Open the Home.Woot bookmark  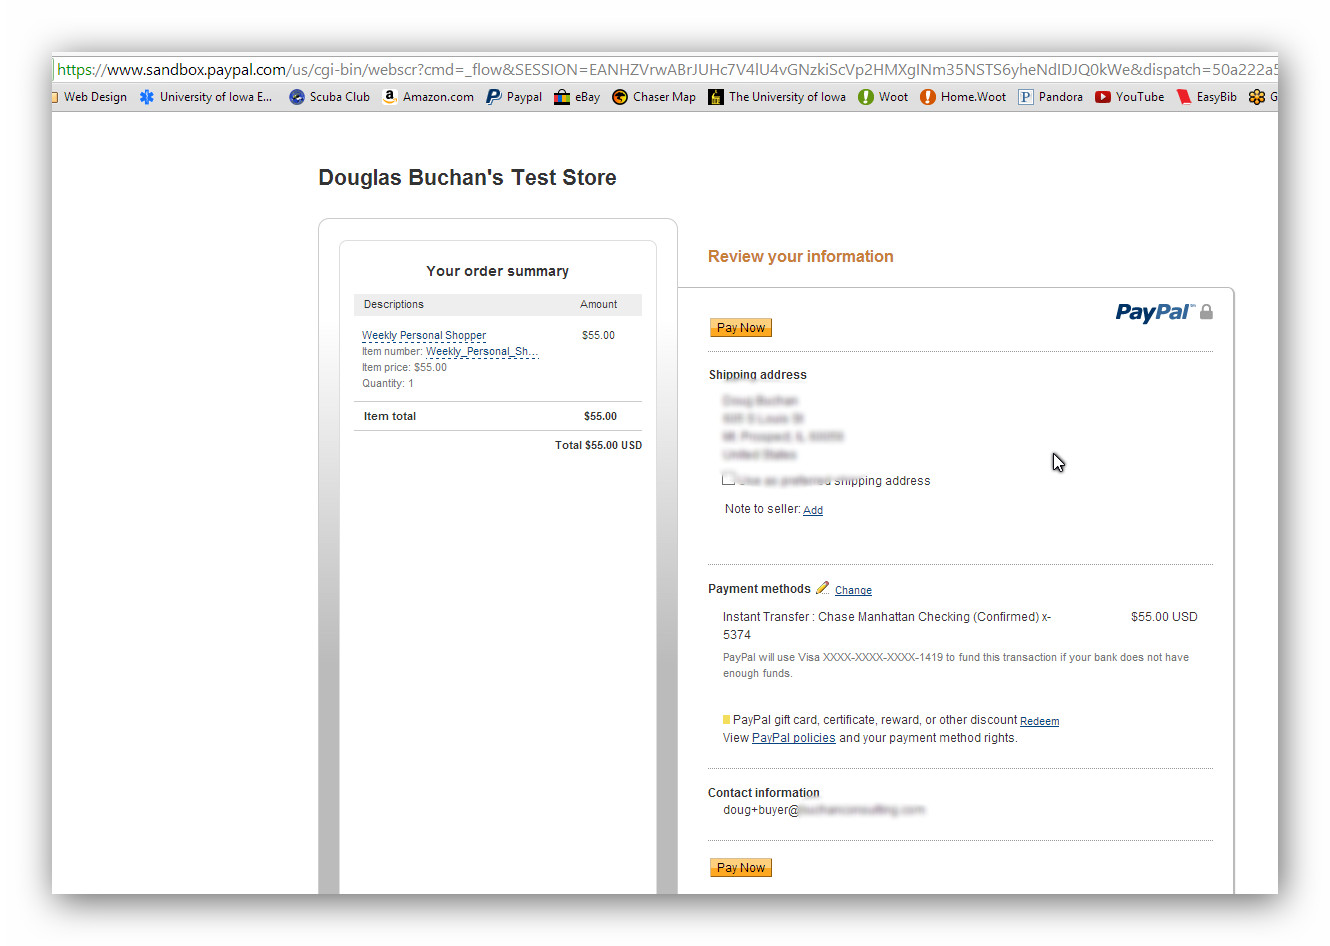coord(963,97)
